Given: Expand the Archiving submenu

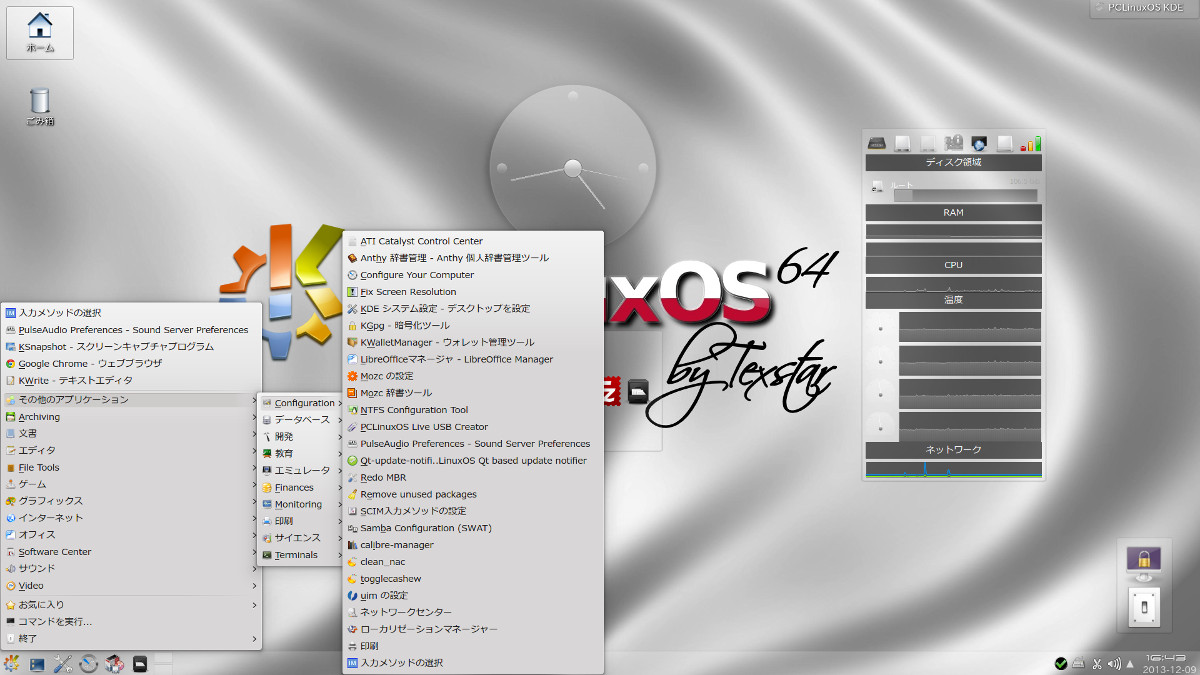Looking at the screenshot, I should (131, 417).
